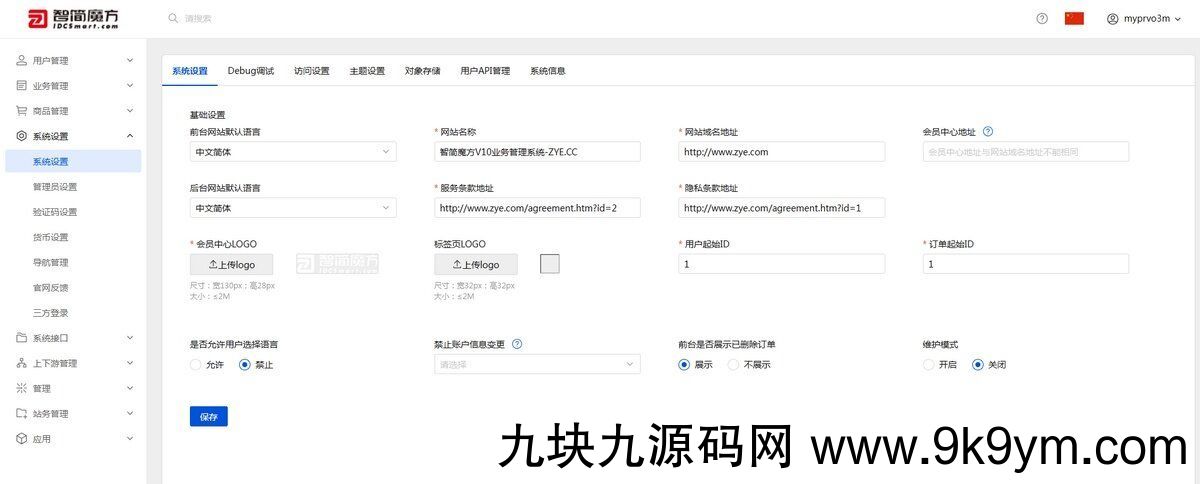Click 上传logo button under 会员中心LOGO
This screenshot has width=1200, height=484.
(x=231, y=264)
